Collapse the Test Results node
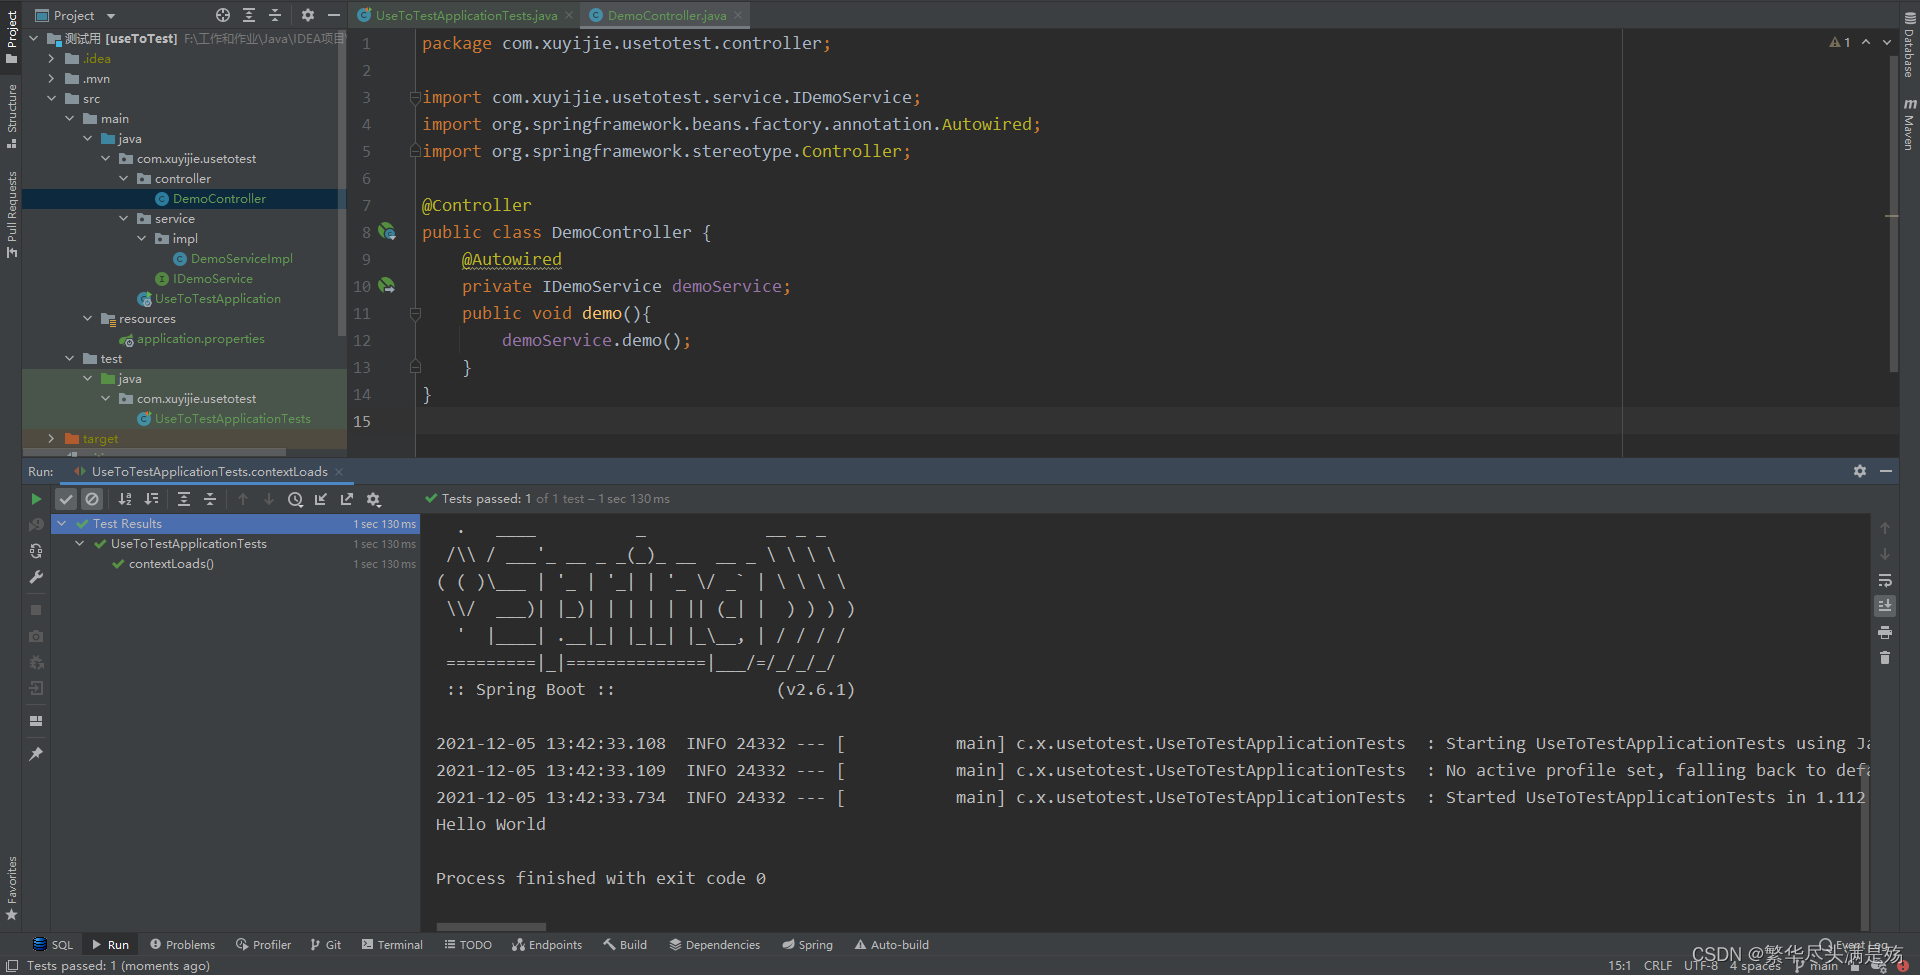The width and height of the screenshot is (1920, 975). (x=61, y=524)
